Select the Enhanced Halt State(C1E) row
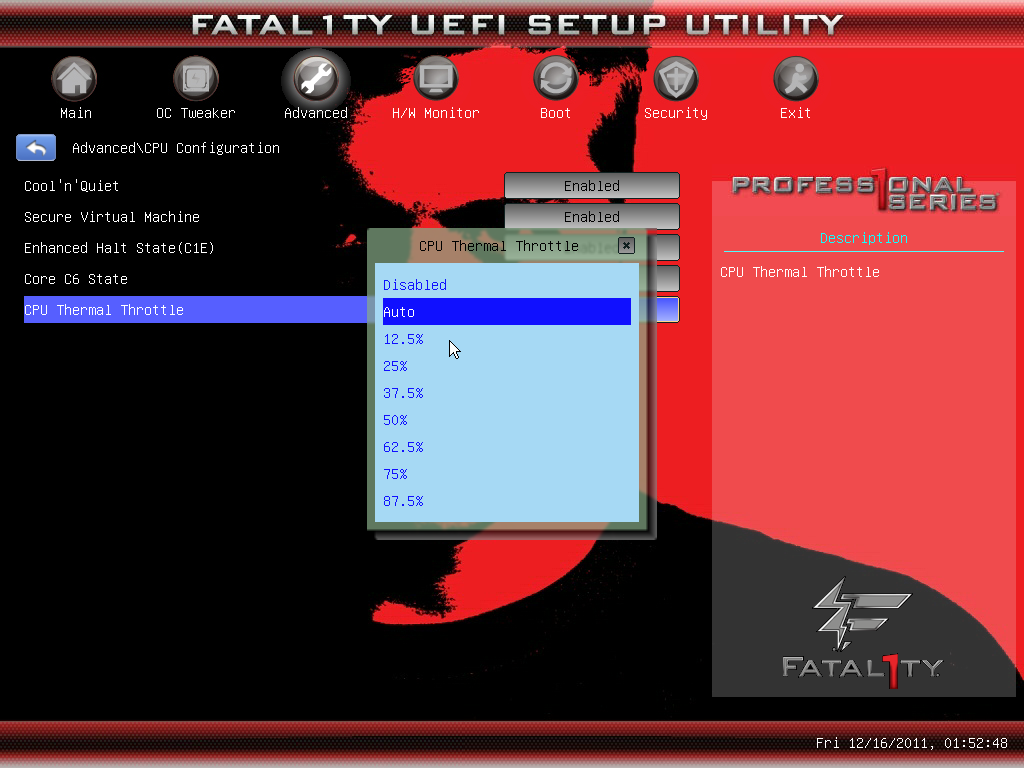Image resolution: width=1024 pixels, height=768 pixels. tap(119, 248)
